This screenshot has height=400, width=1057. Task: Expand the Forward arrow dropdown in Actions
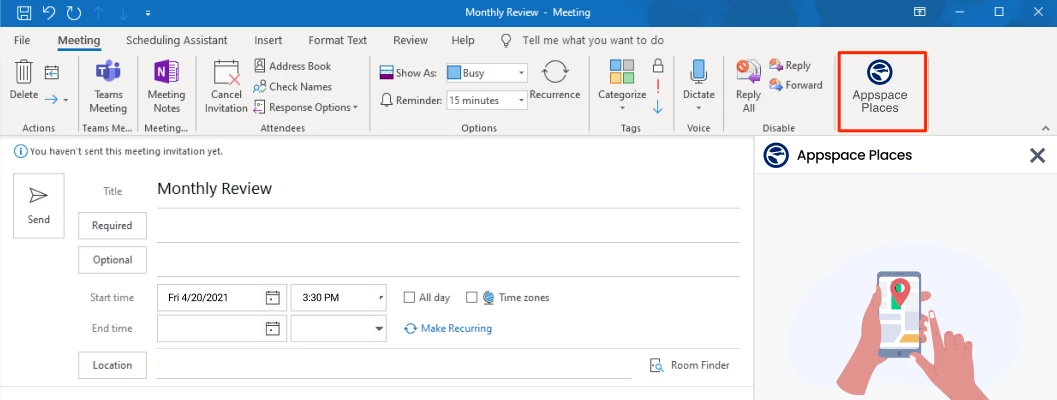coord(65,101)
